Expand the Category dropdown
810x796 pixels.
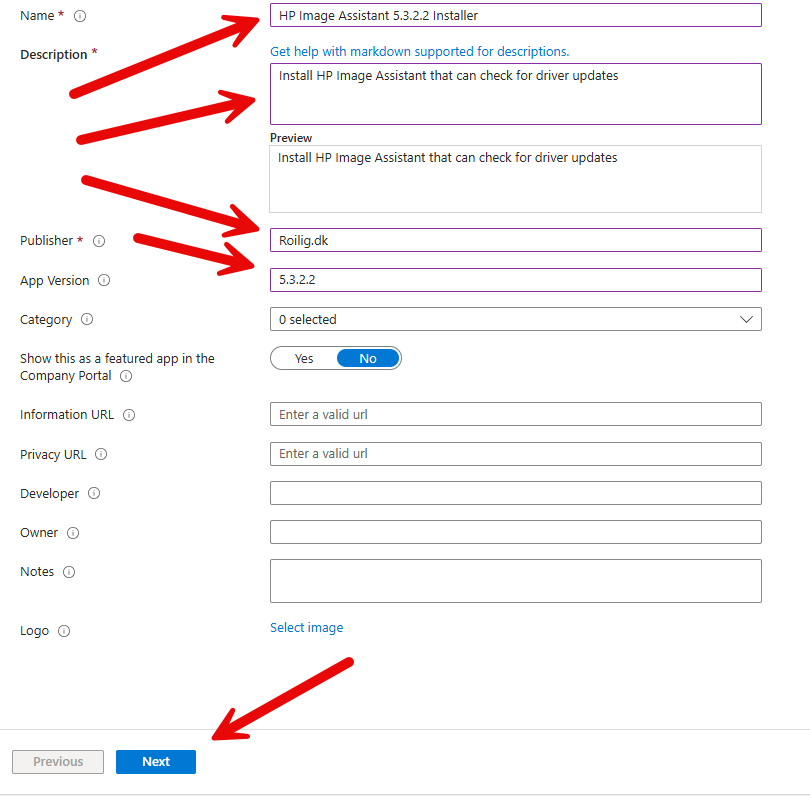pyautogui.click(x=515, y=319)
